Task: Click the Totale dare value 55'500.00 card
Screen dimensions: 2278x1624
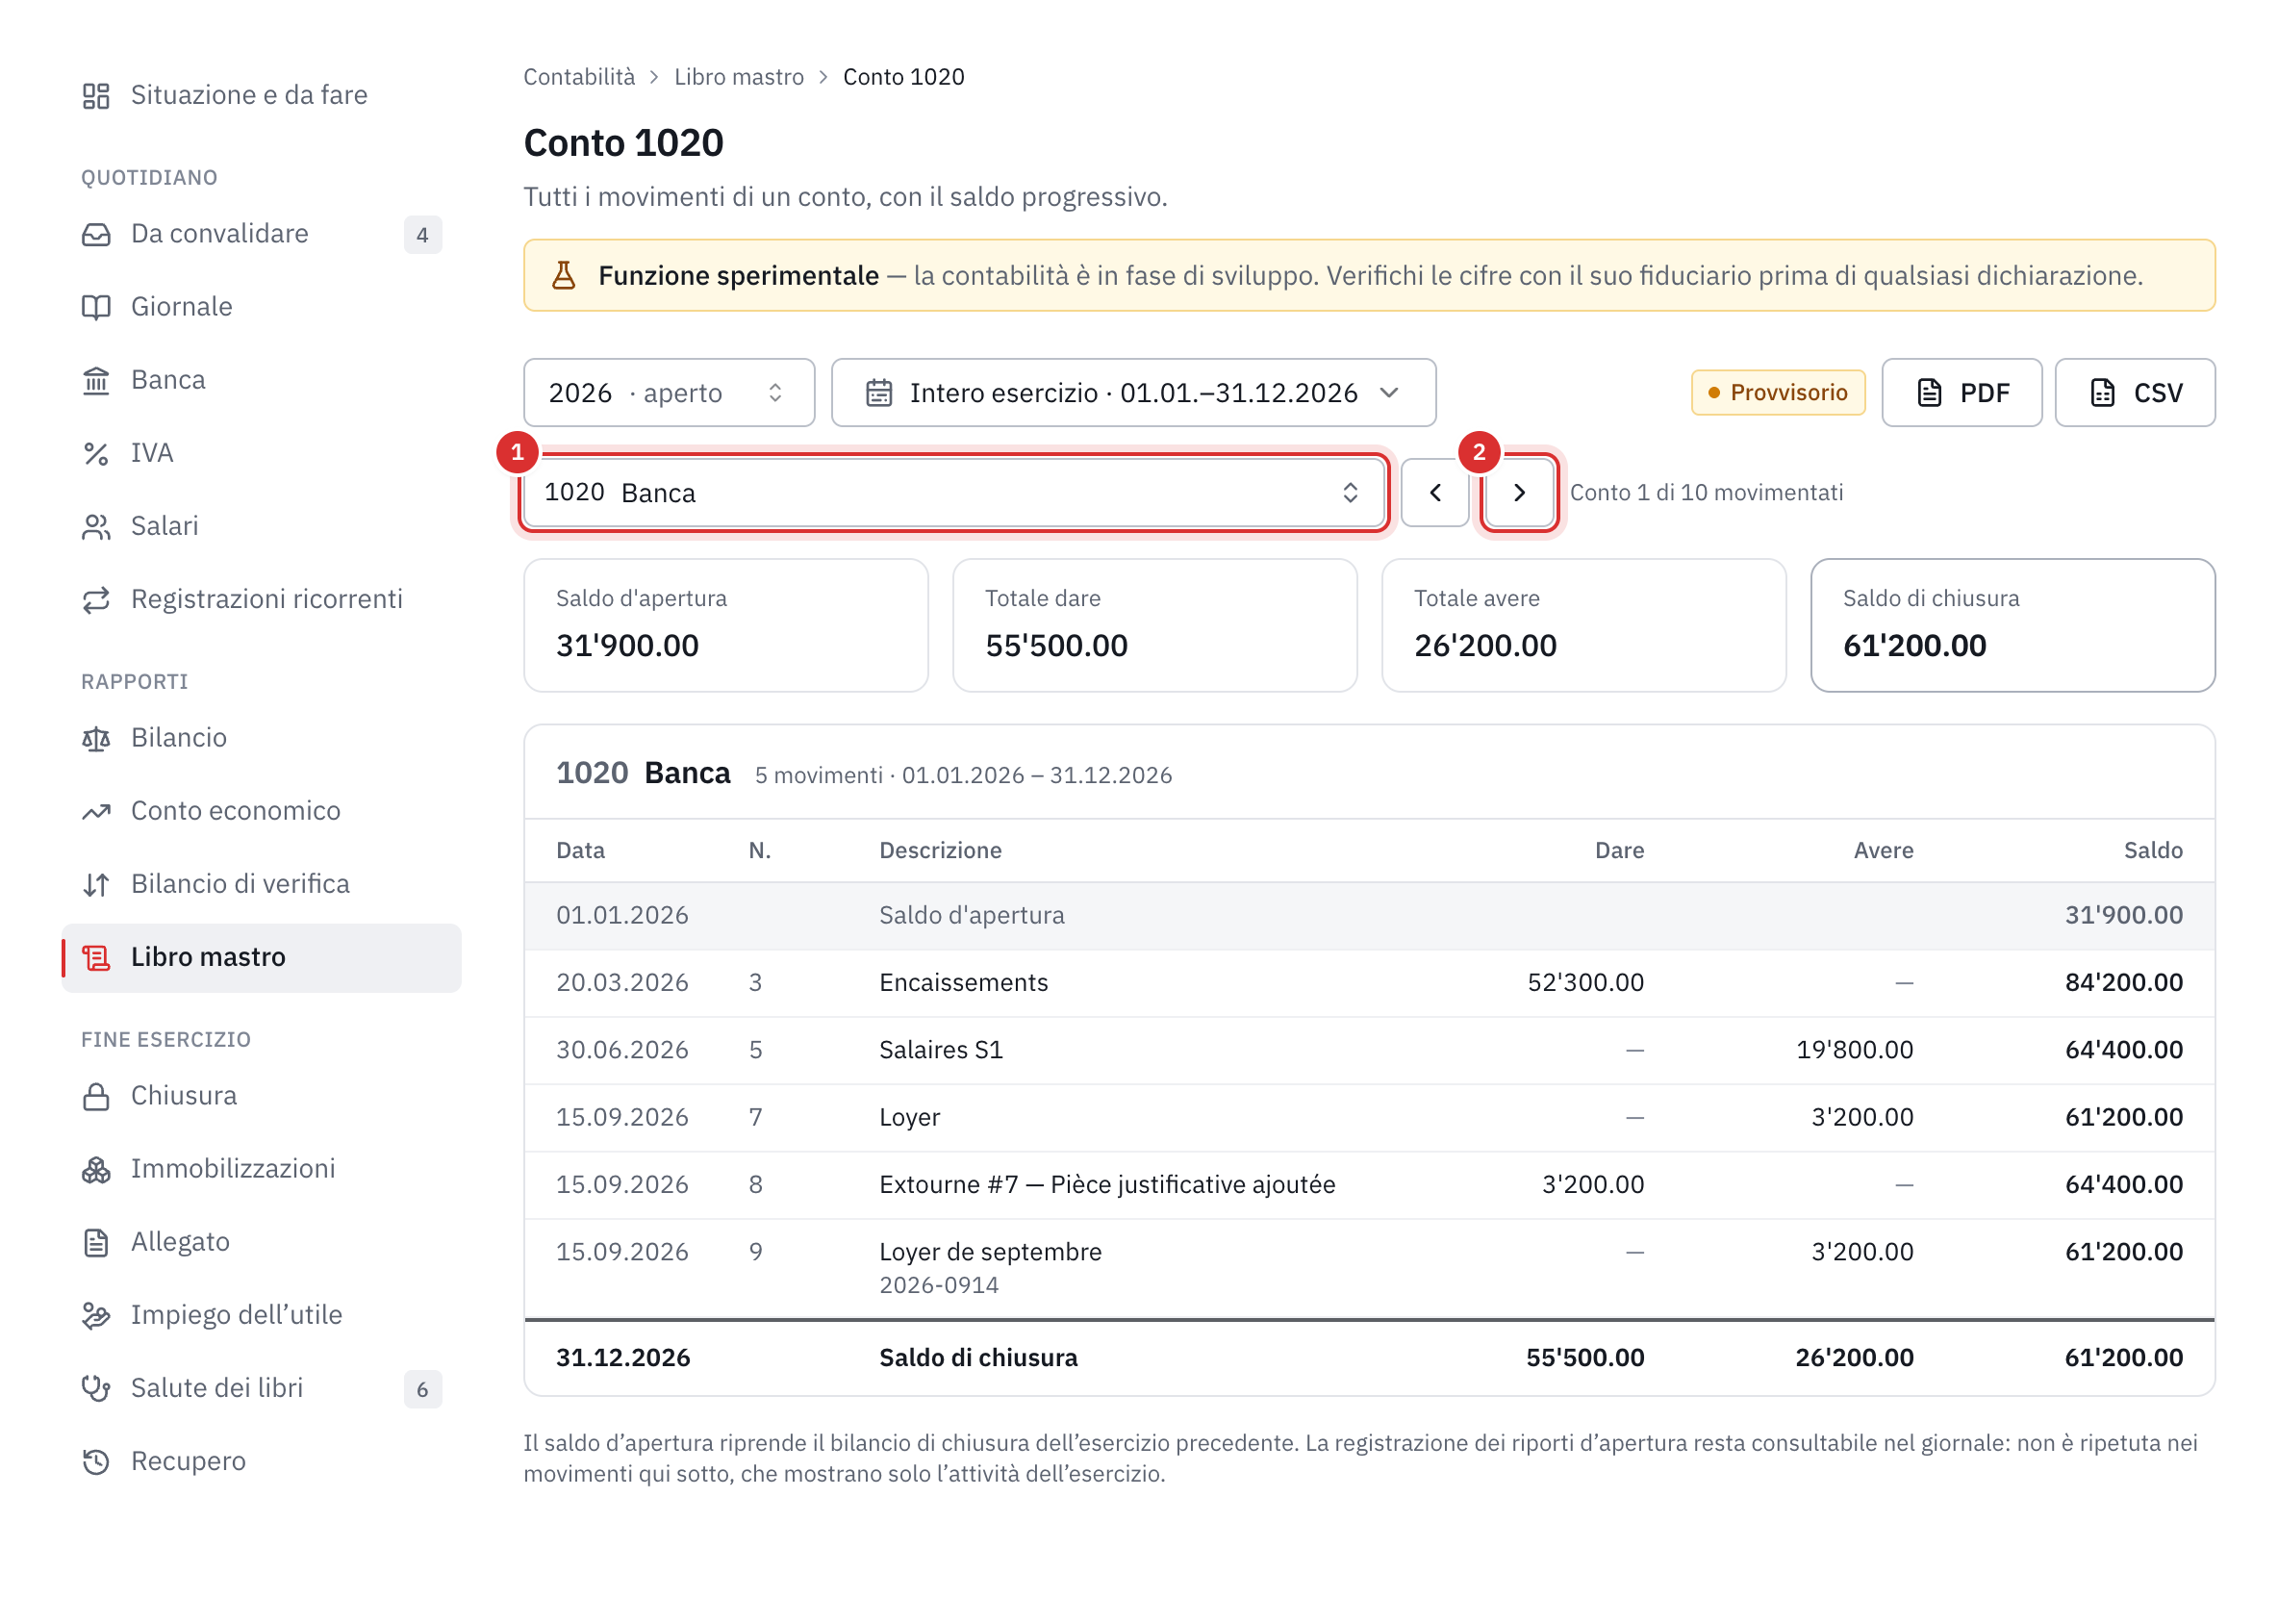Action: click(x=1155, y=626)
